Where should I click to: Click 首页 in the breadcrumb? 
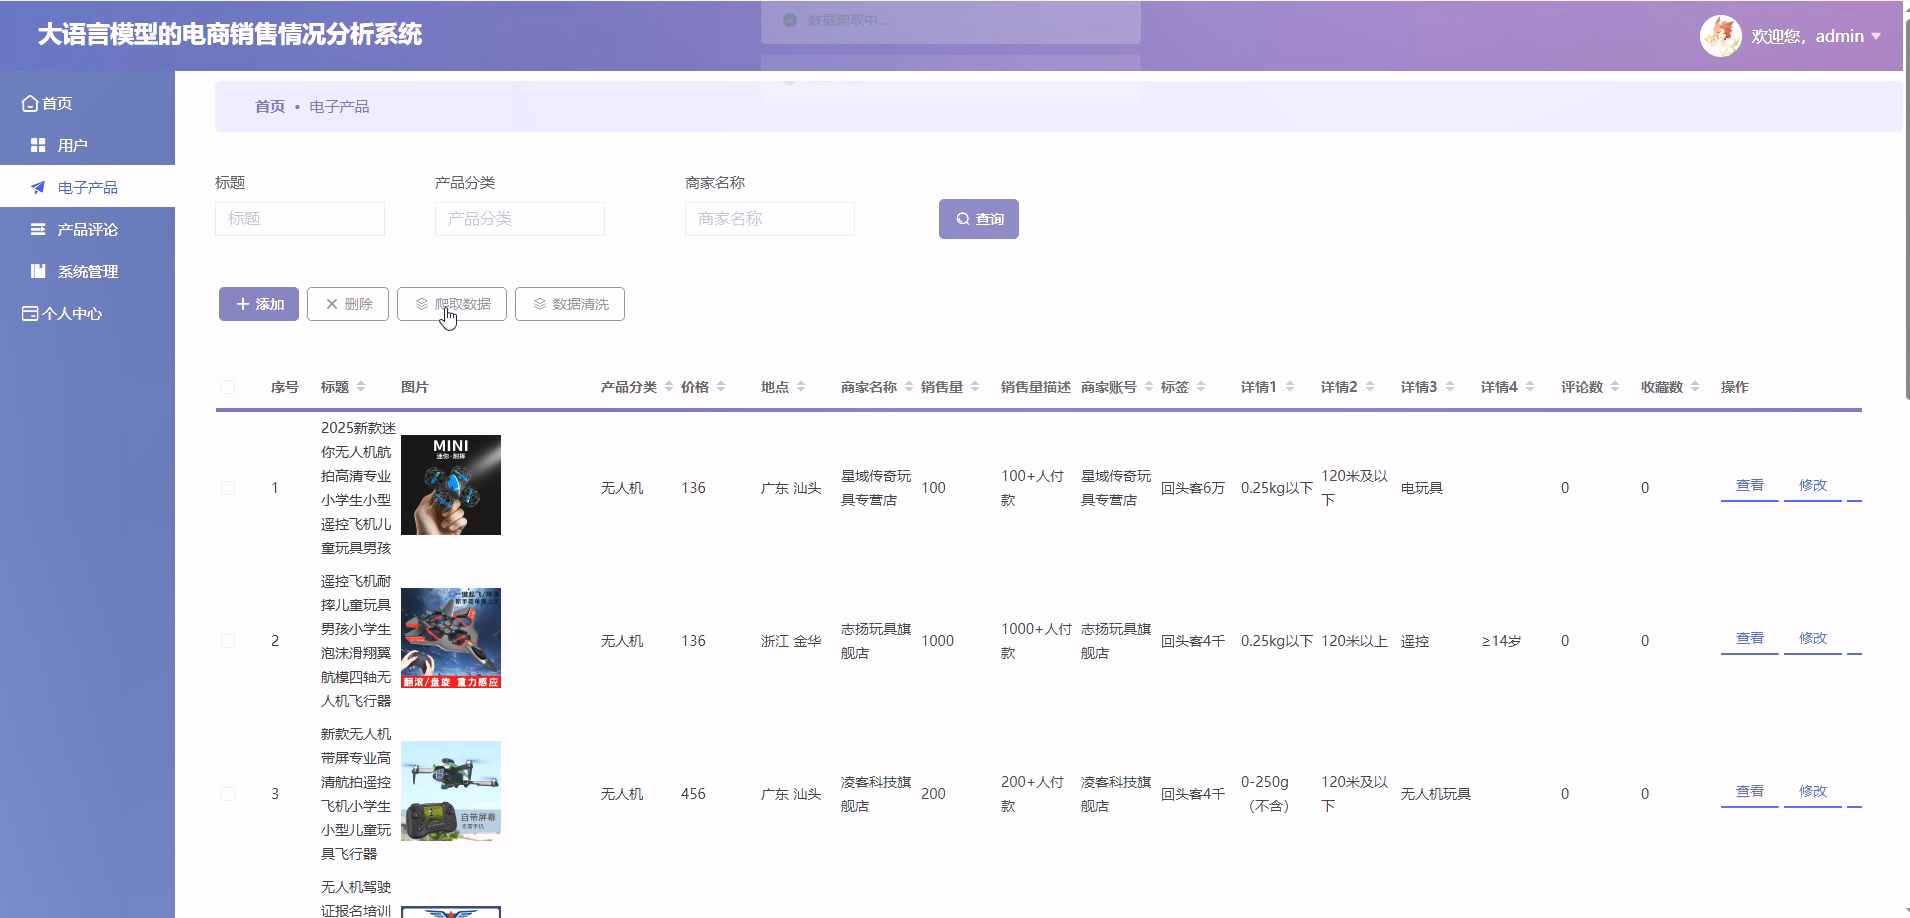(270, 106)
